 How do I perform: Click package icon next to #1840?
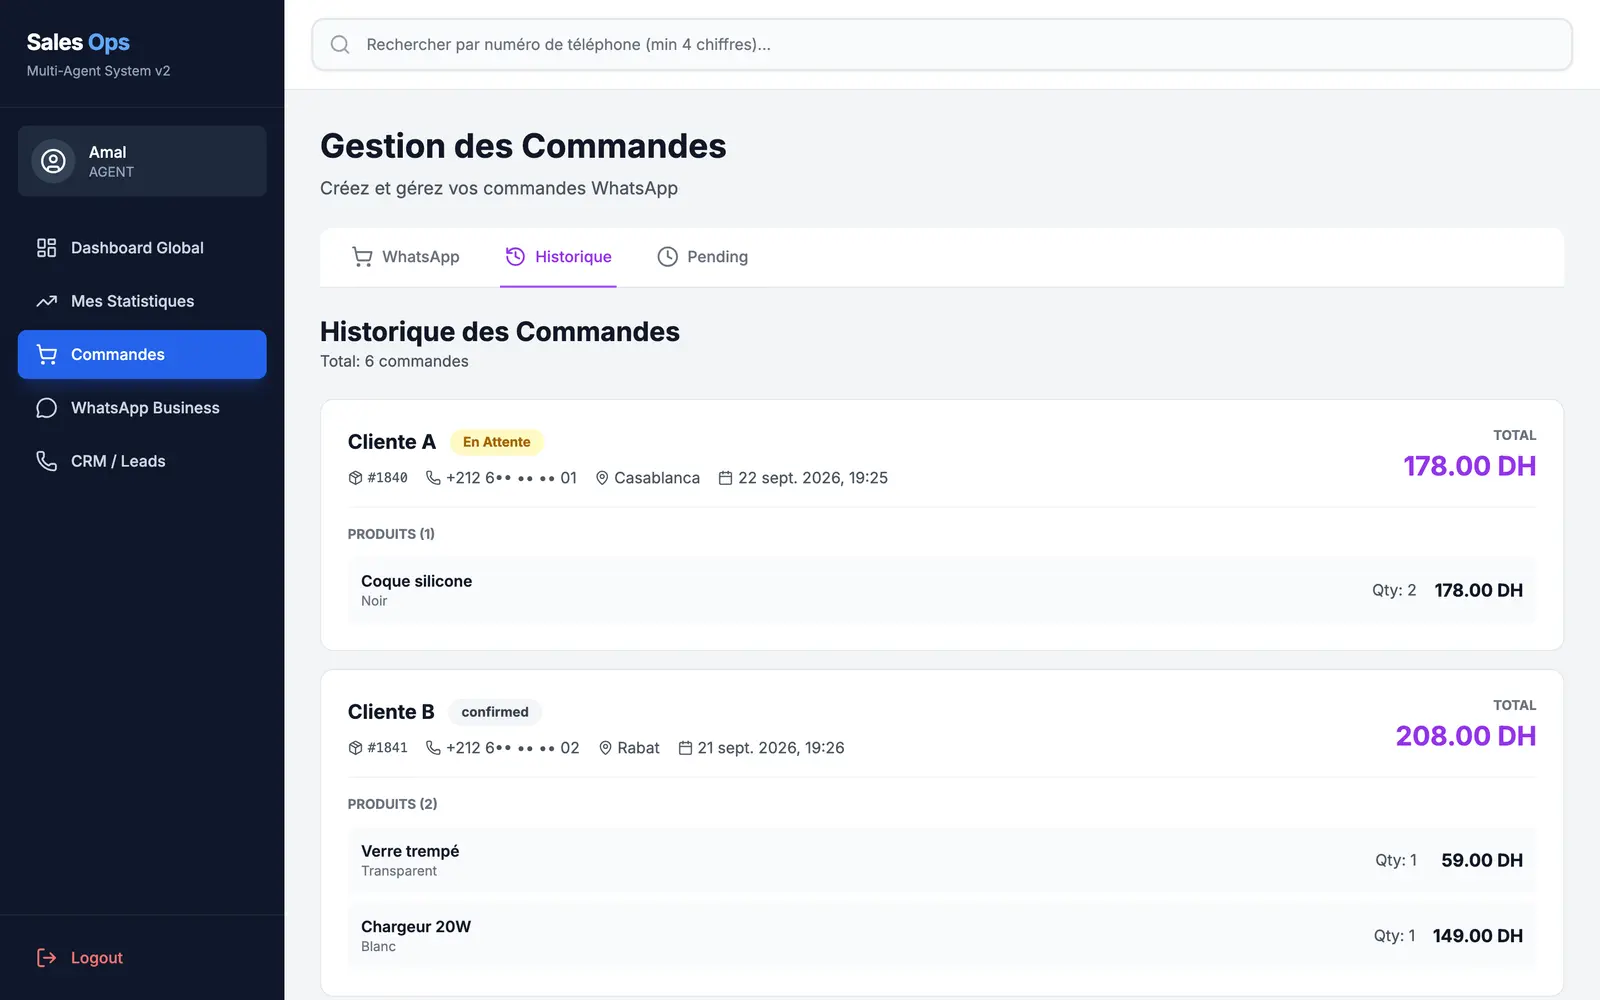(355, 478)
